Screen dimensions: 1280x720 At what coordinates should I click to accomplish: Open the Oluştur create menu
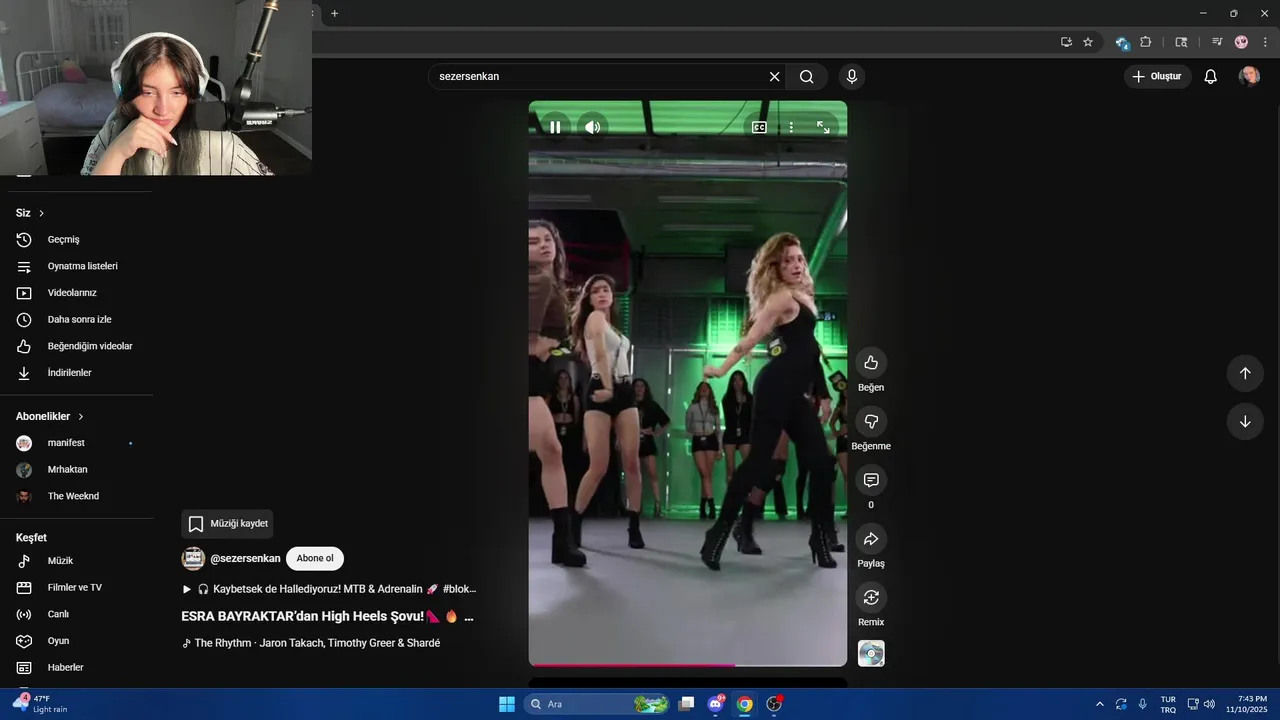(x=1157, y=76)
